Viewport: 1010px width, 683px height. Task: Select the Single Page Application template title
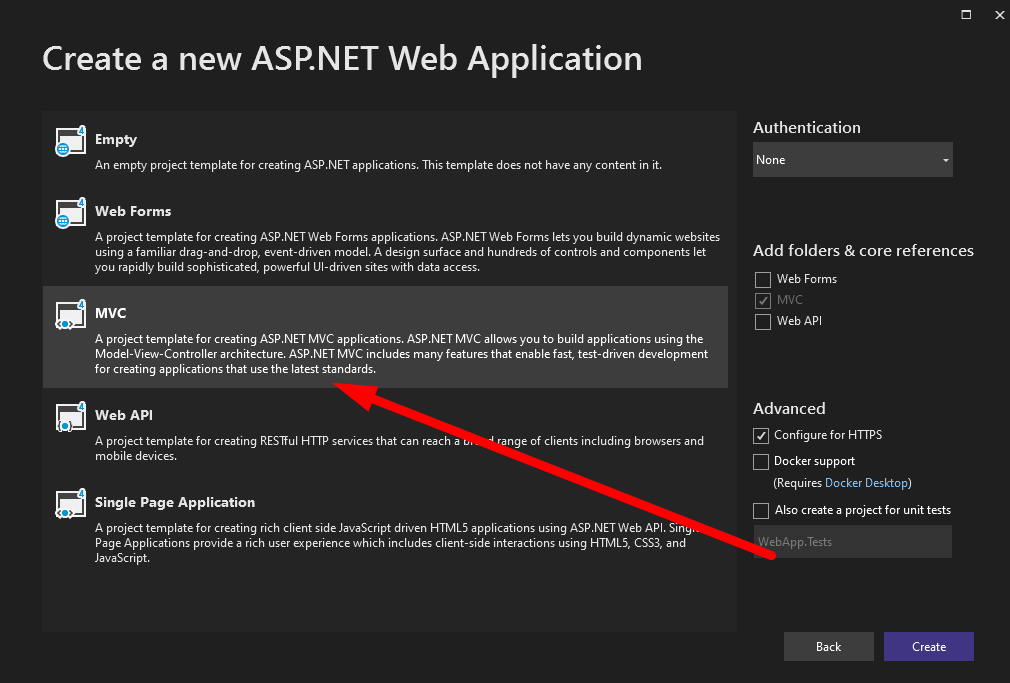[x=175, y=502]
